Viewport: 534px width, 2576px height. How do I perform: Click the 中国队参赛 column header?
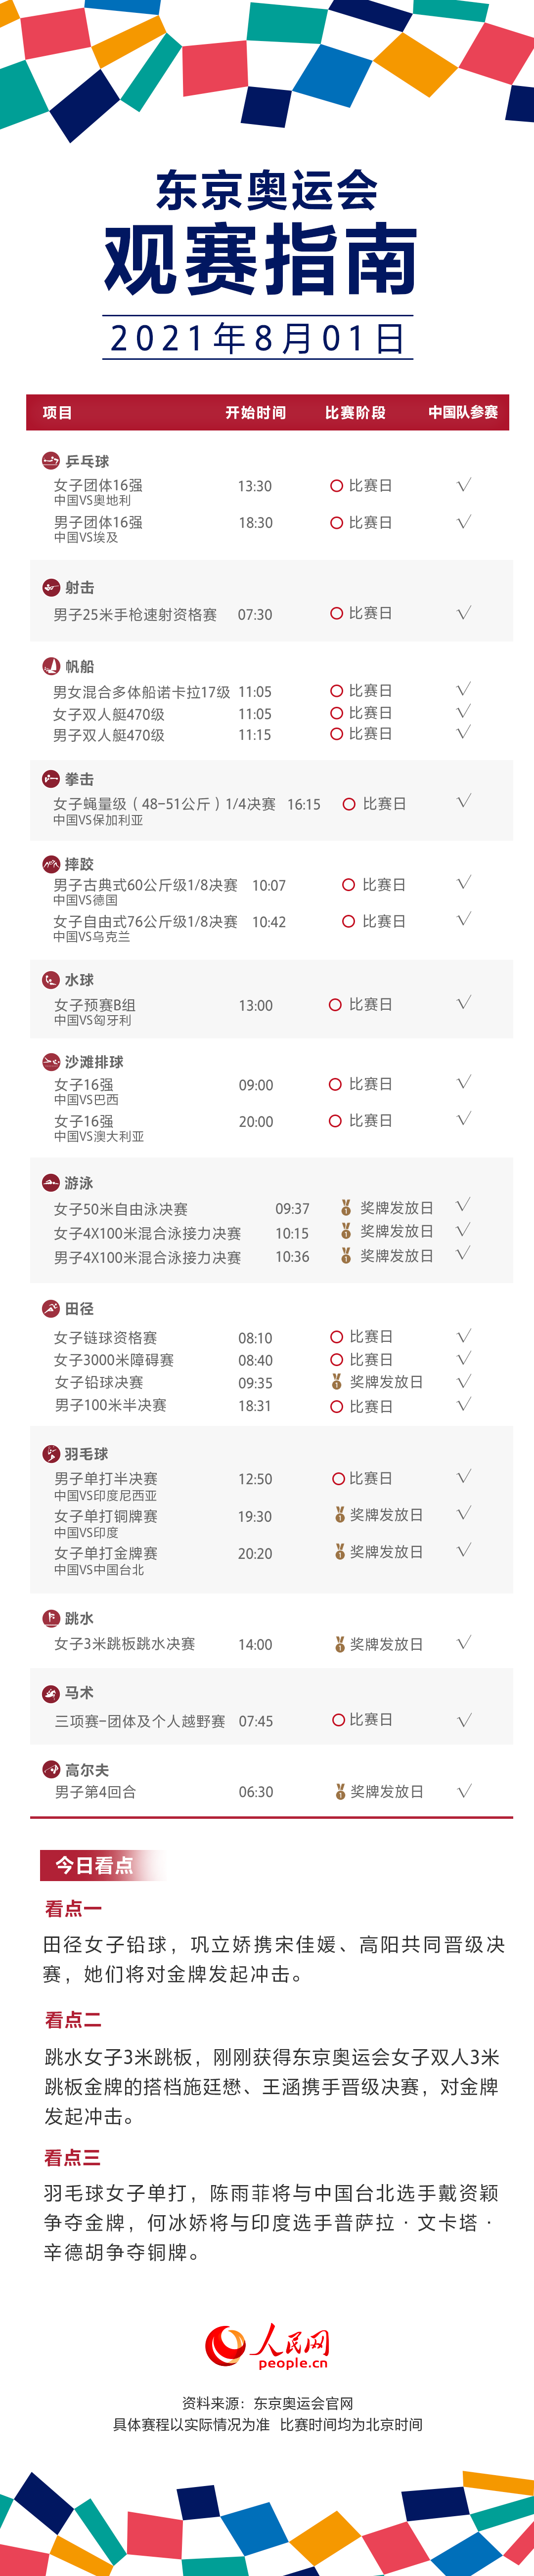point(463,412)
